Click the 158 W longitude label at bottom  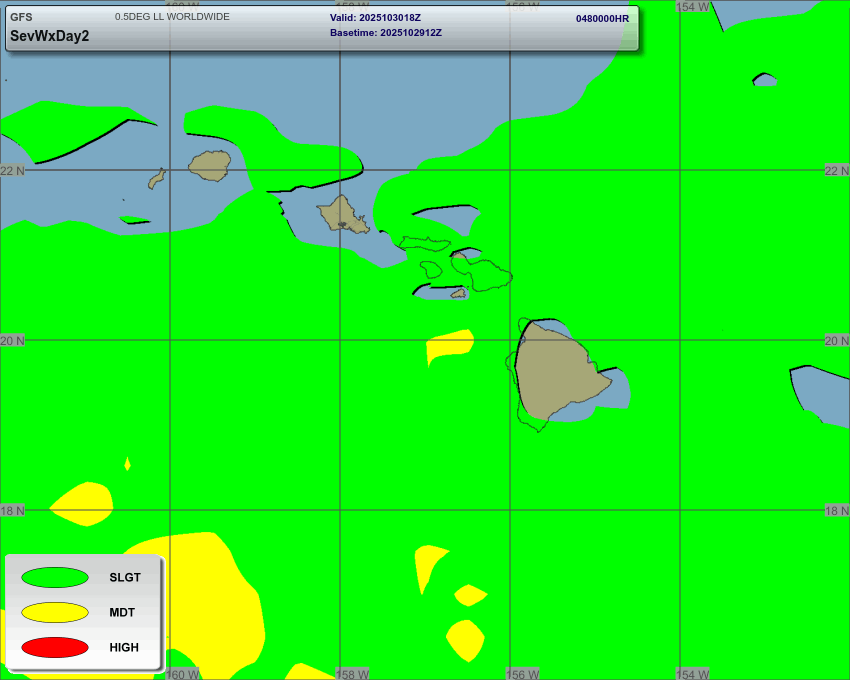352,674
